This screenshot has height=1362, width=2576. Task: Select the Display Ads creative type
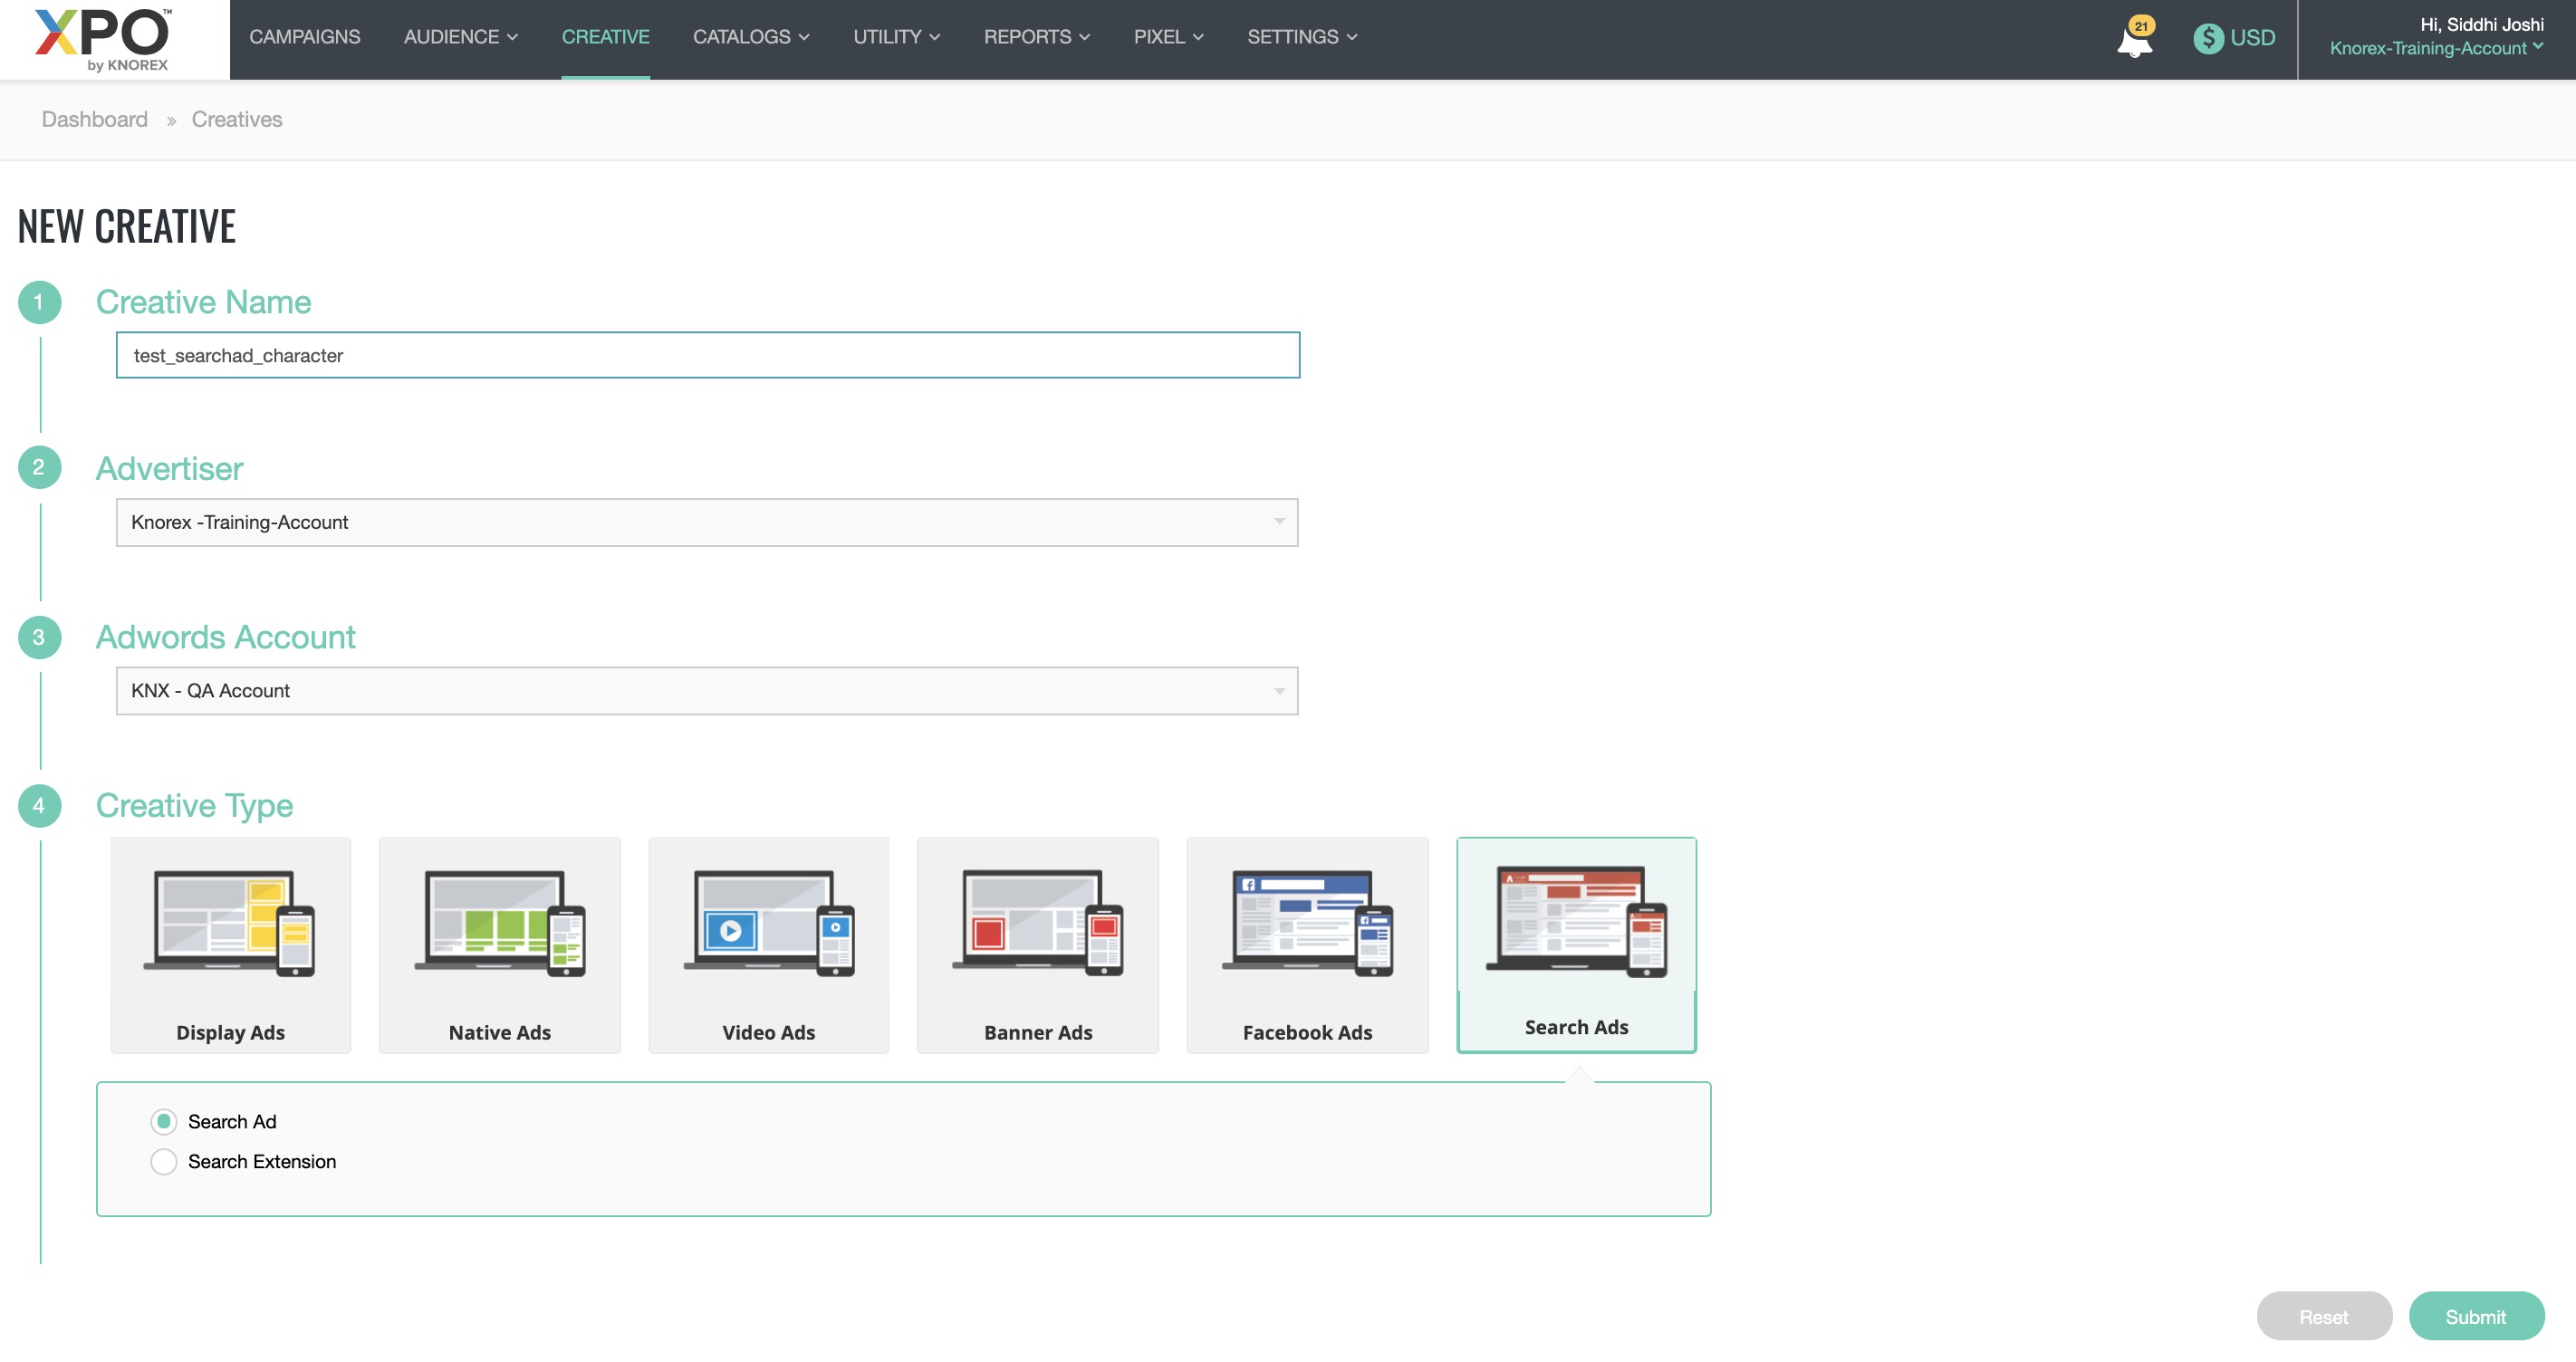(x=230, y=944)
